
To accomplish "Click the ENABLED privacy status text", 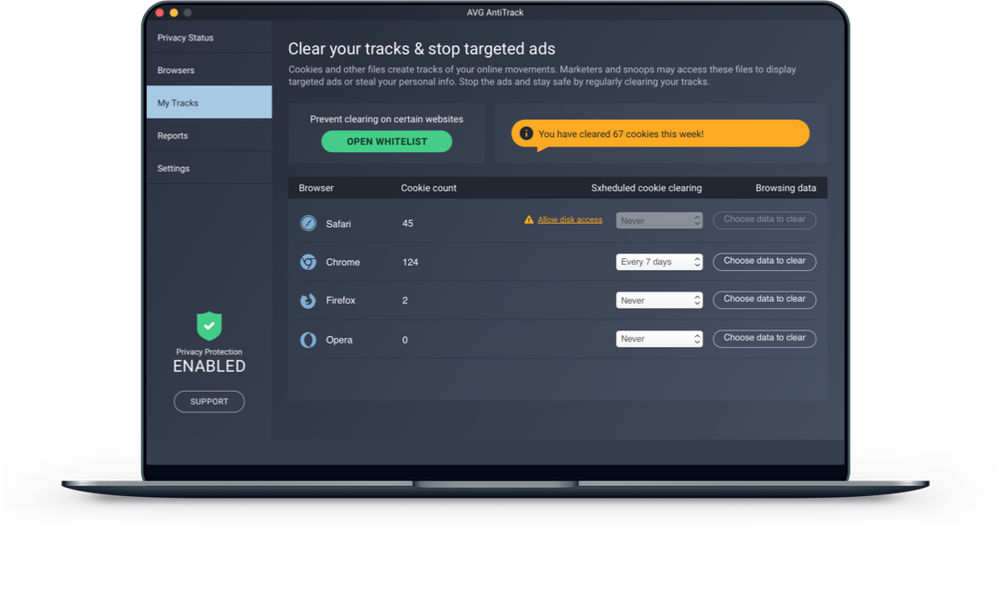I will [209, 367].
